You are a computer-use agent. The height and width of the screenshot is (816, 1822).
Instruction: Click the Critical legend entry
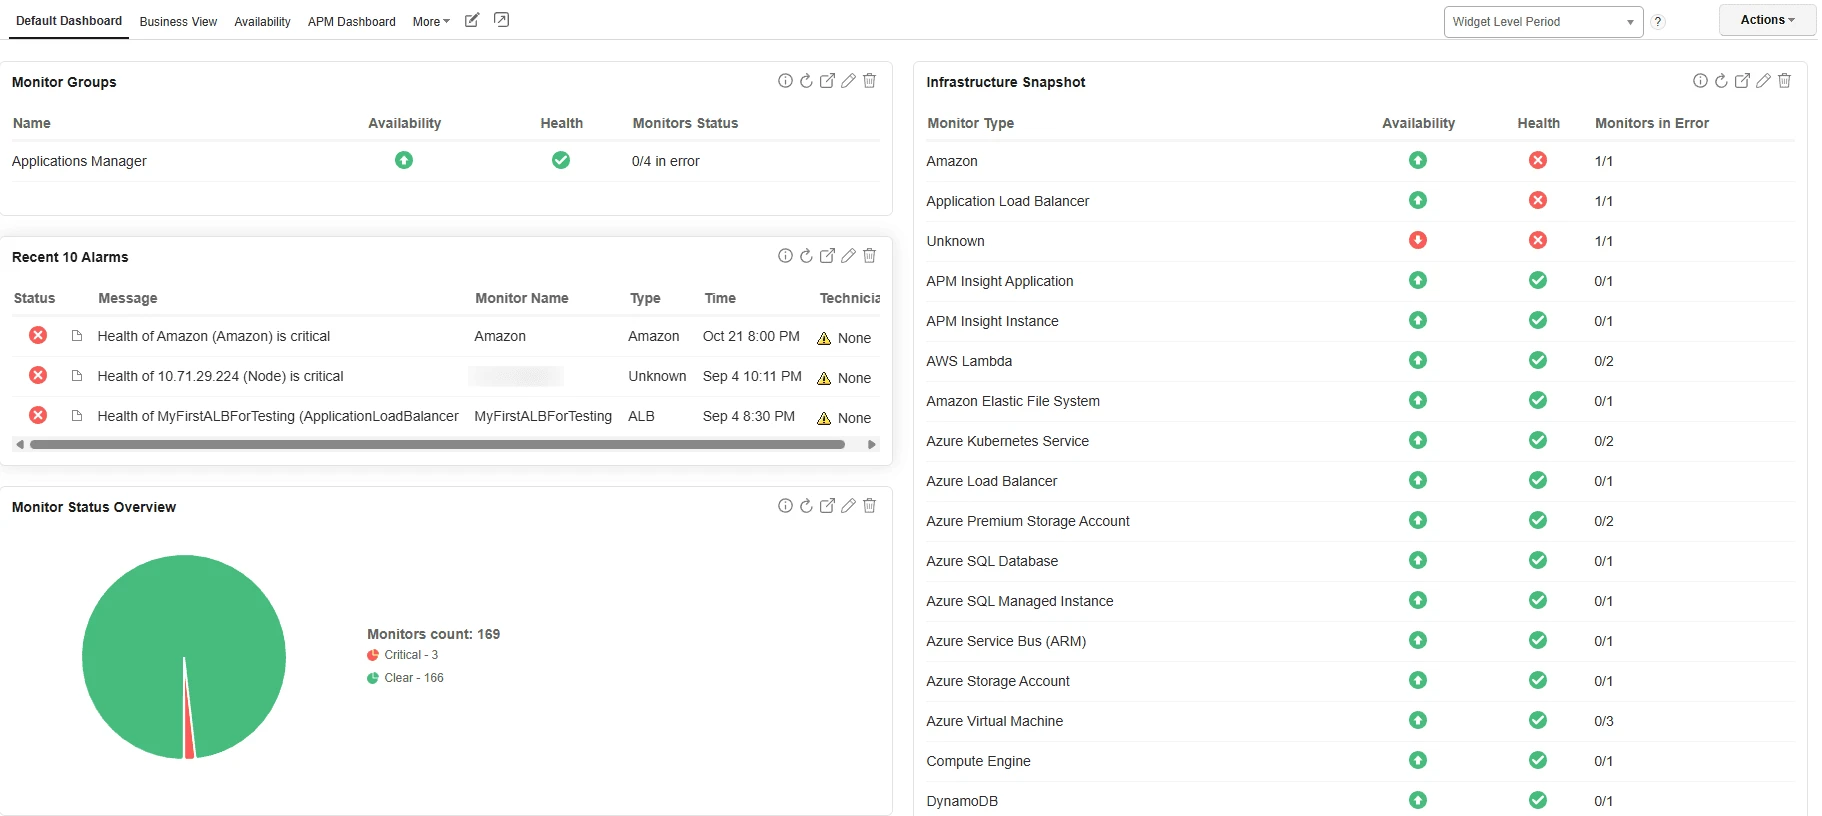(410, 655)
